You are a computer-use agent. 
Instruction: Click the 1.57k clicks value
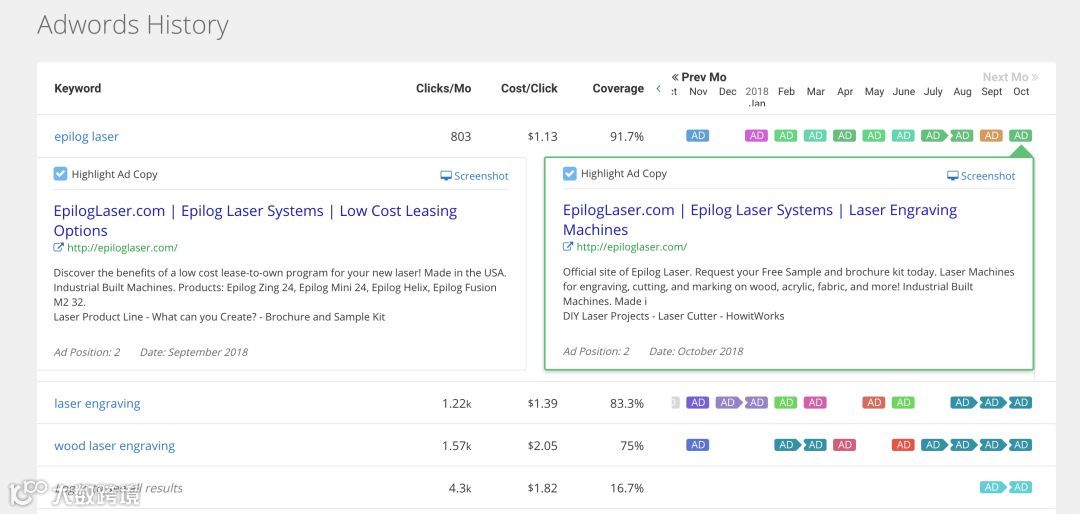click(457, 446)
